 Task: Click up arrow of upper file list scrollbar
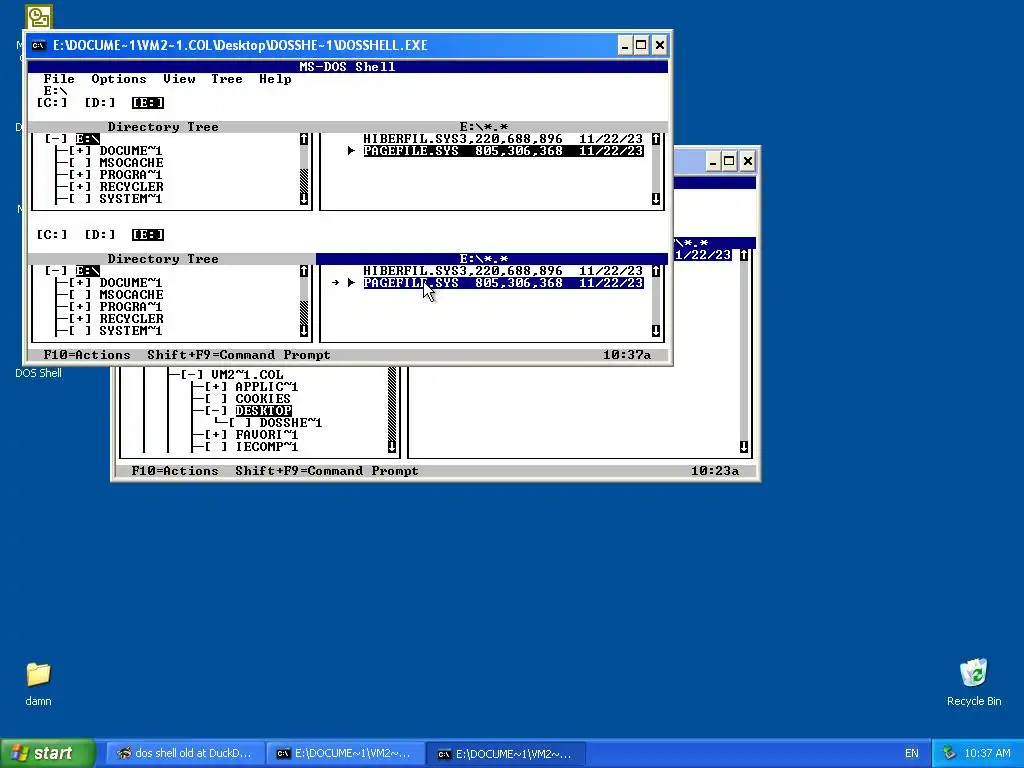coord(656,139)
